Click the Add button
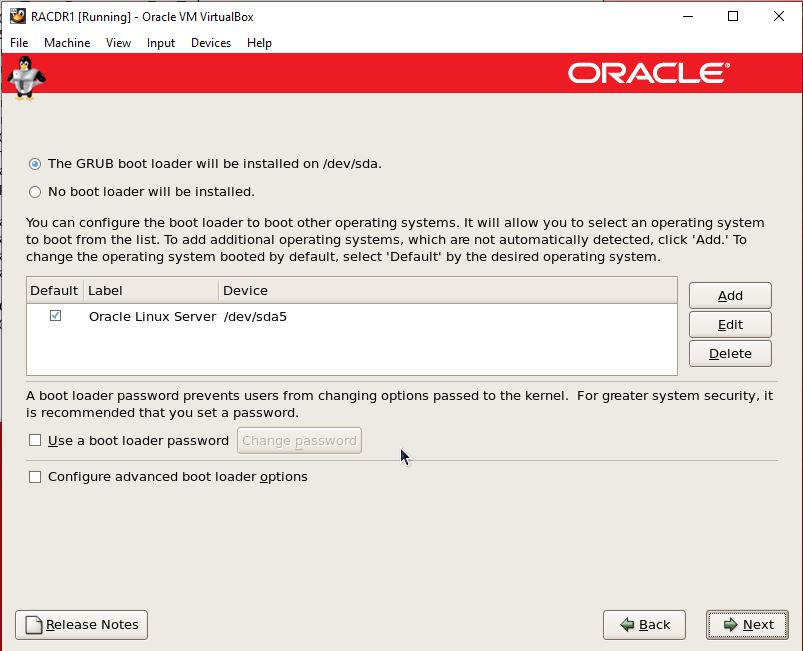The image size is (803, 651). click(730, 296)
